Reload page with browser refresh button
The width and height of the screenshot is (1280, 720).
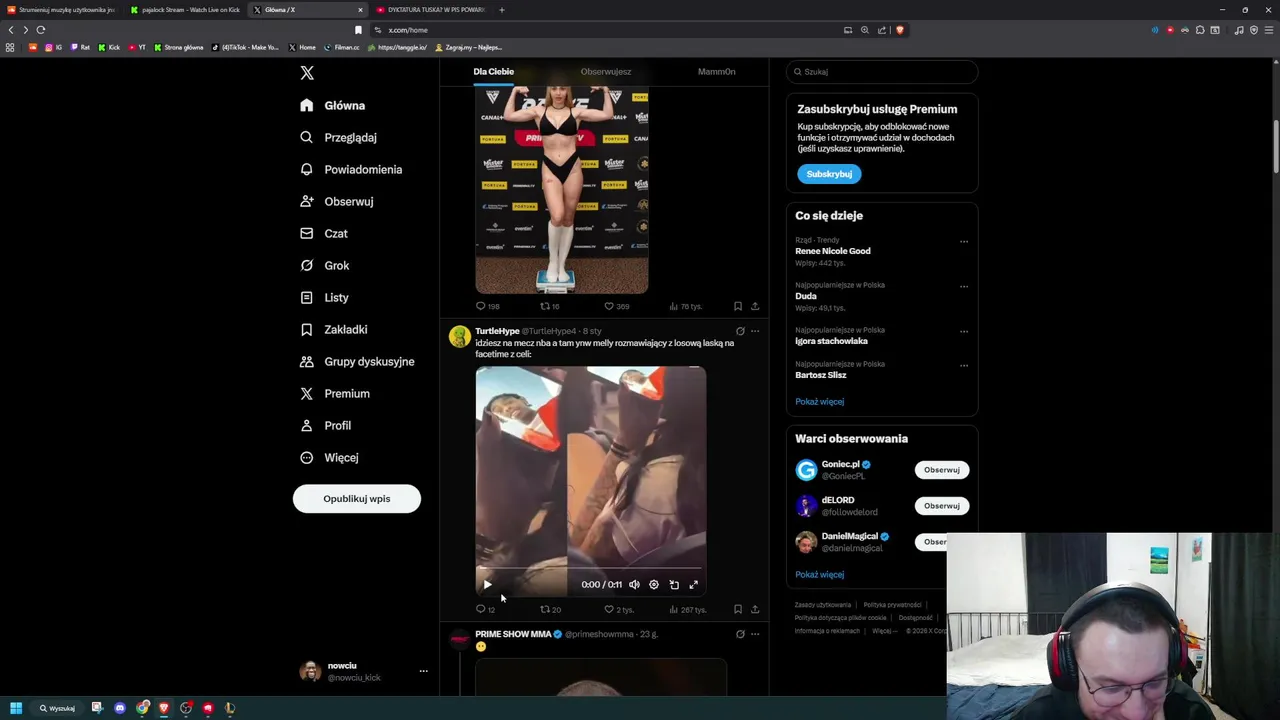point(41,30)
